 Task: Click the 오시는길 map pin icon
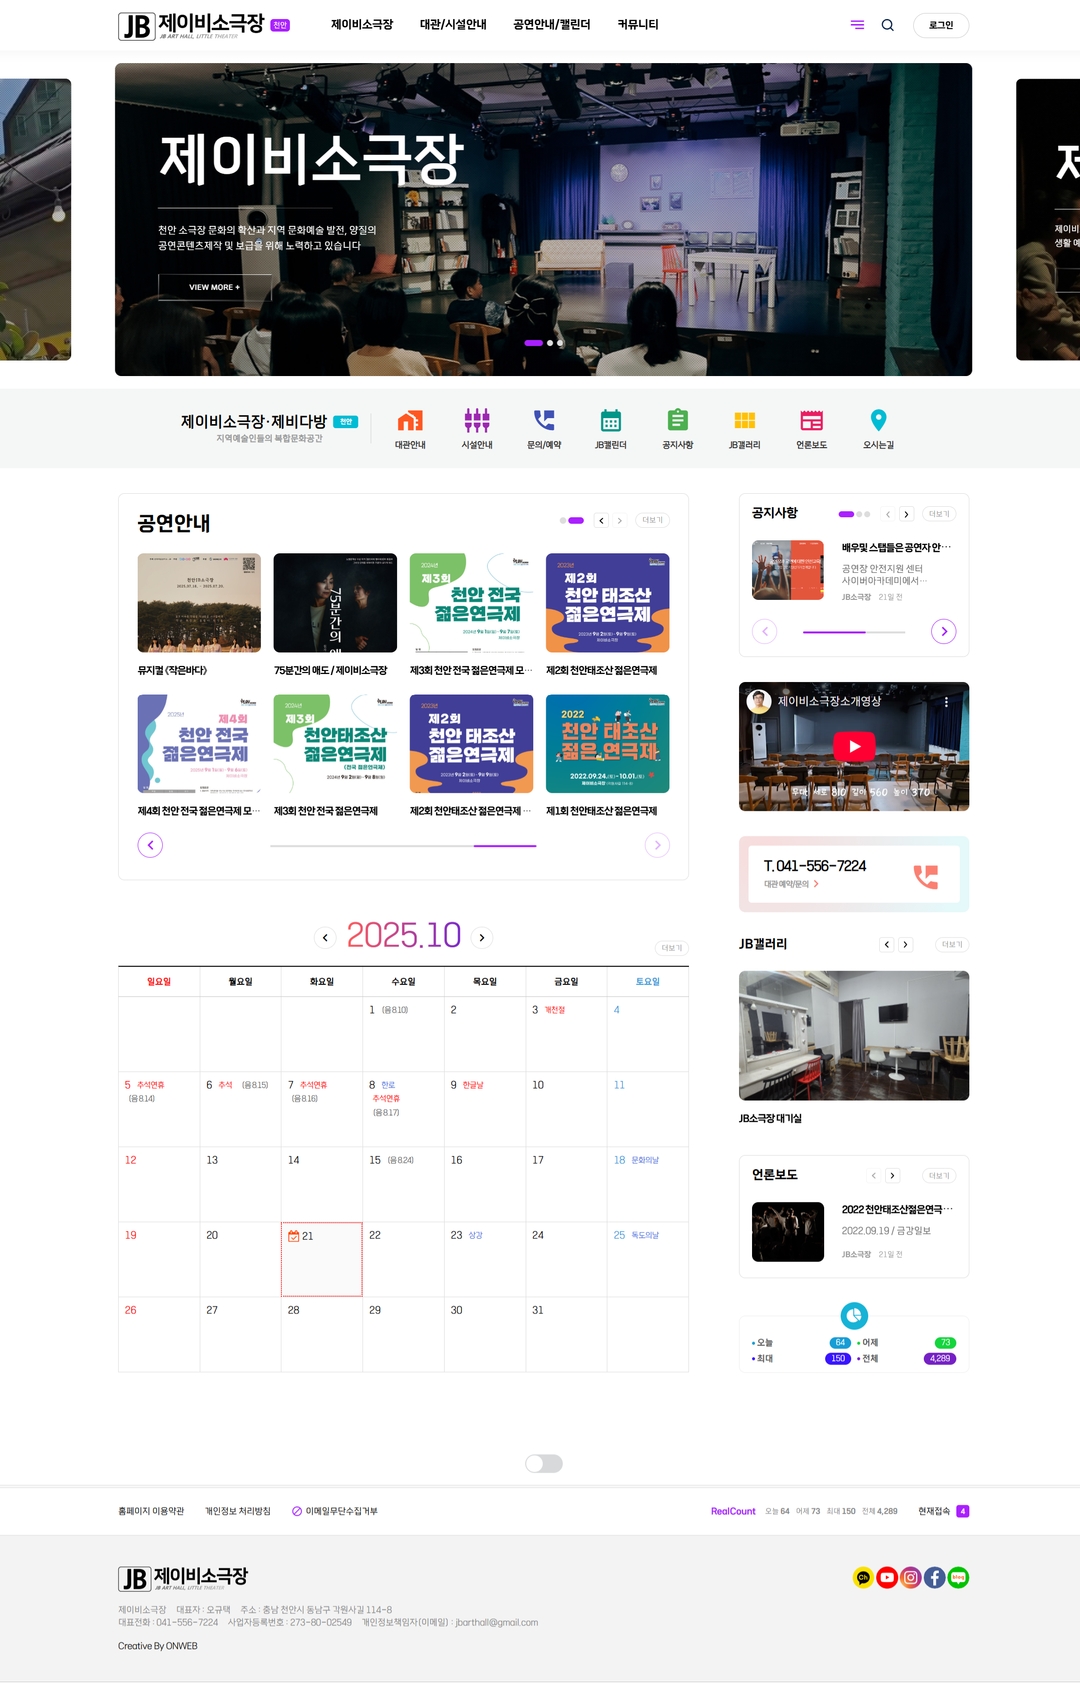(878, 421)
